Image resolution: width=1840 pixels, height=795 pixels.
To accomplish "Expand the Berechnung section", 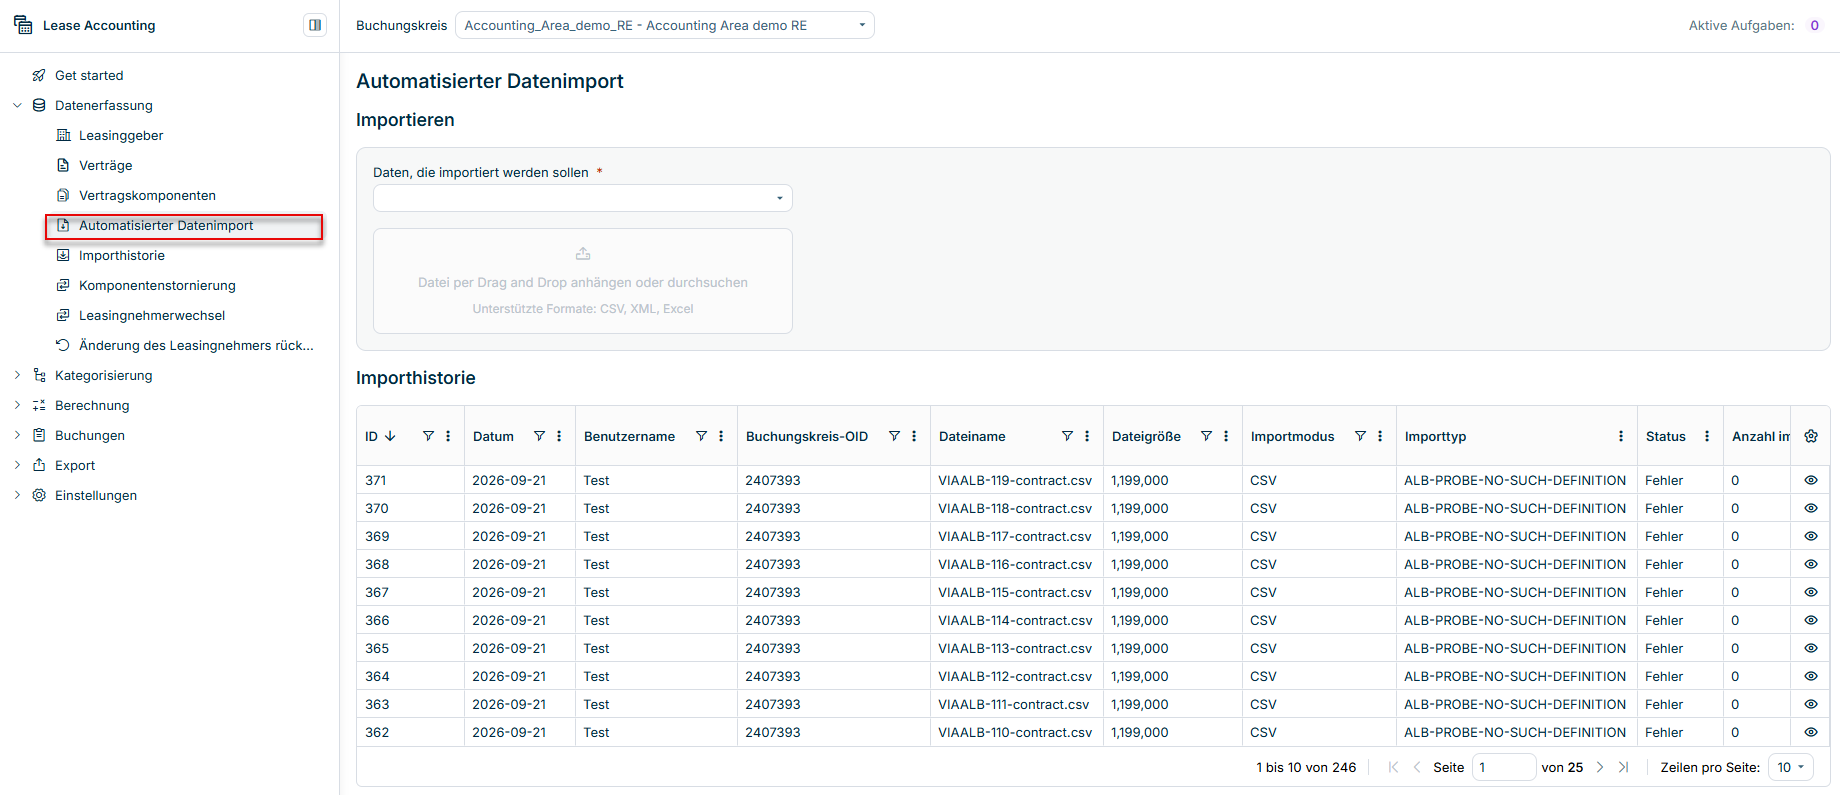I will [x=17, y=405].
